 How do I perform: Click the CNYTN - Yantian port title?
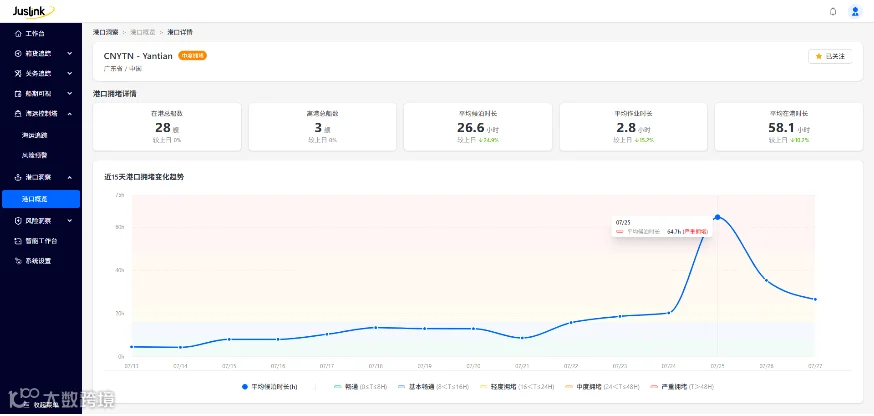[138, 56]
